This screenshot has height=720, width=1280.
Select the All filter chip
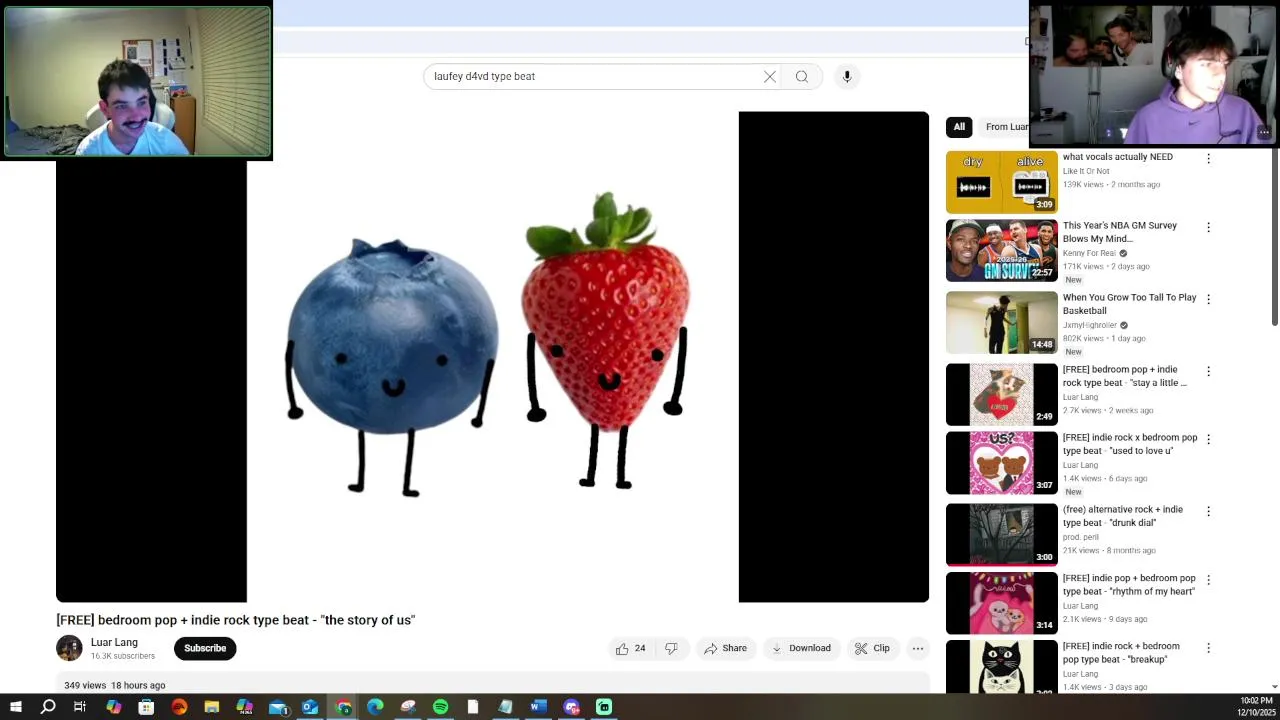click(959, 127)
